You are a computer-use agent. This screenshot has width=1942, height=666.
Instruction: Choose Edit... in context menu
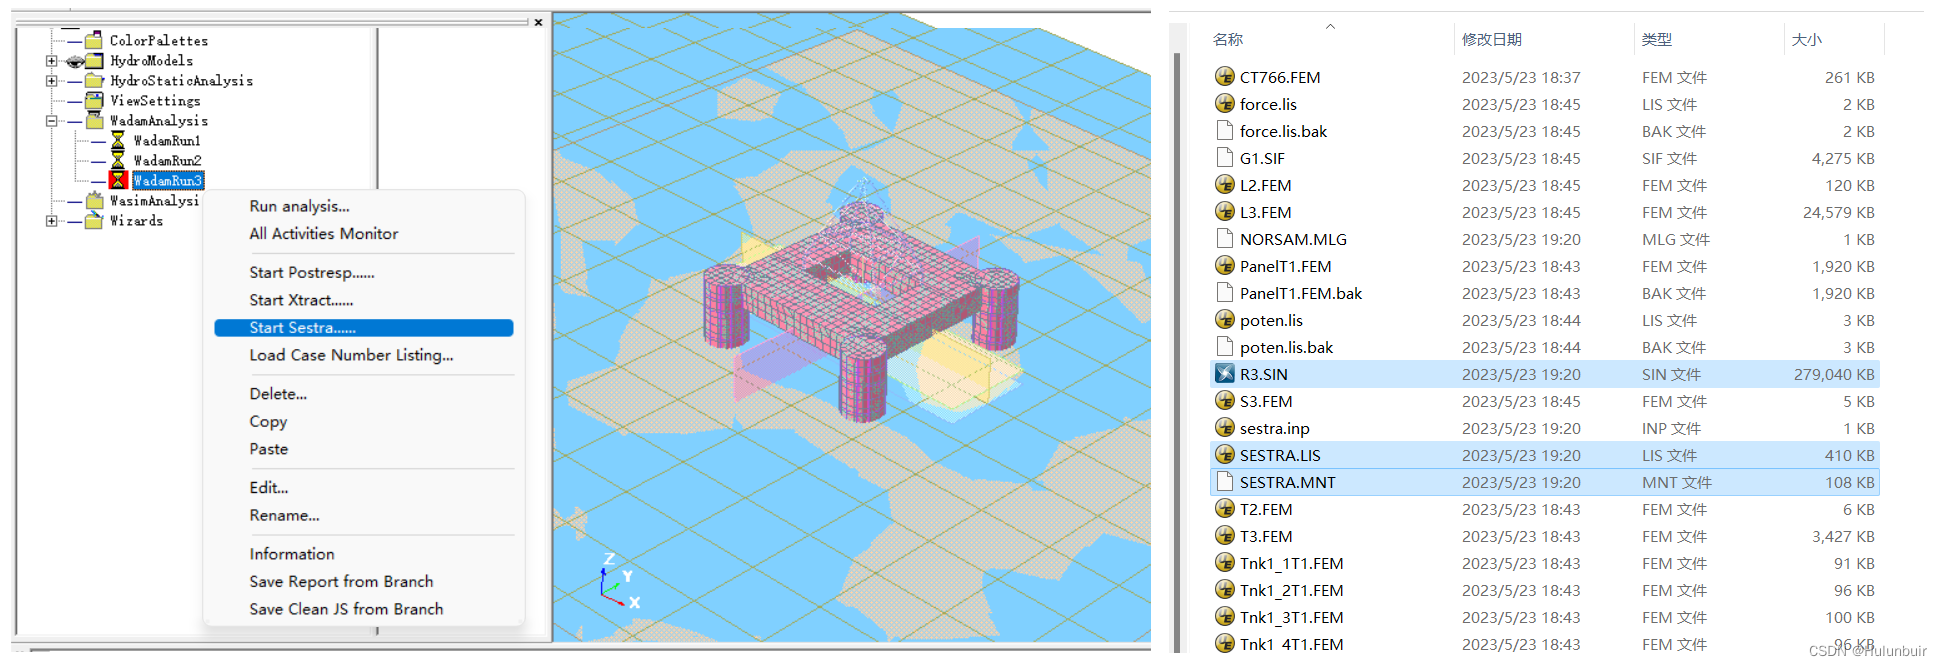(x=364, y=487)
